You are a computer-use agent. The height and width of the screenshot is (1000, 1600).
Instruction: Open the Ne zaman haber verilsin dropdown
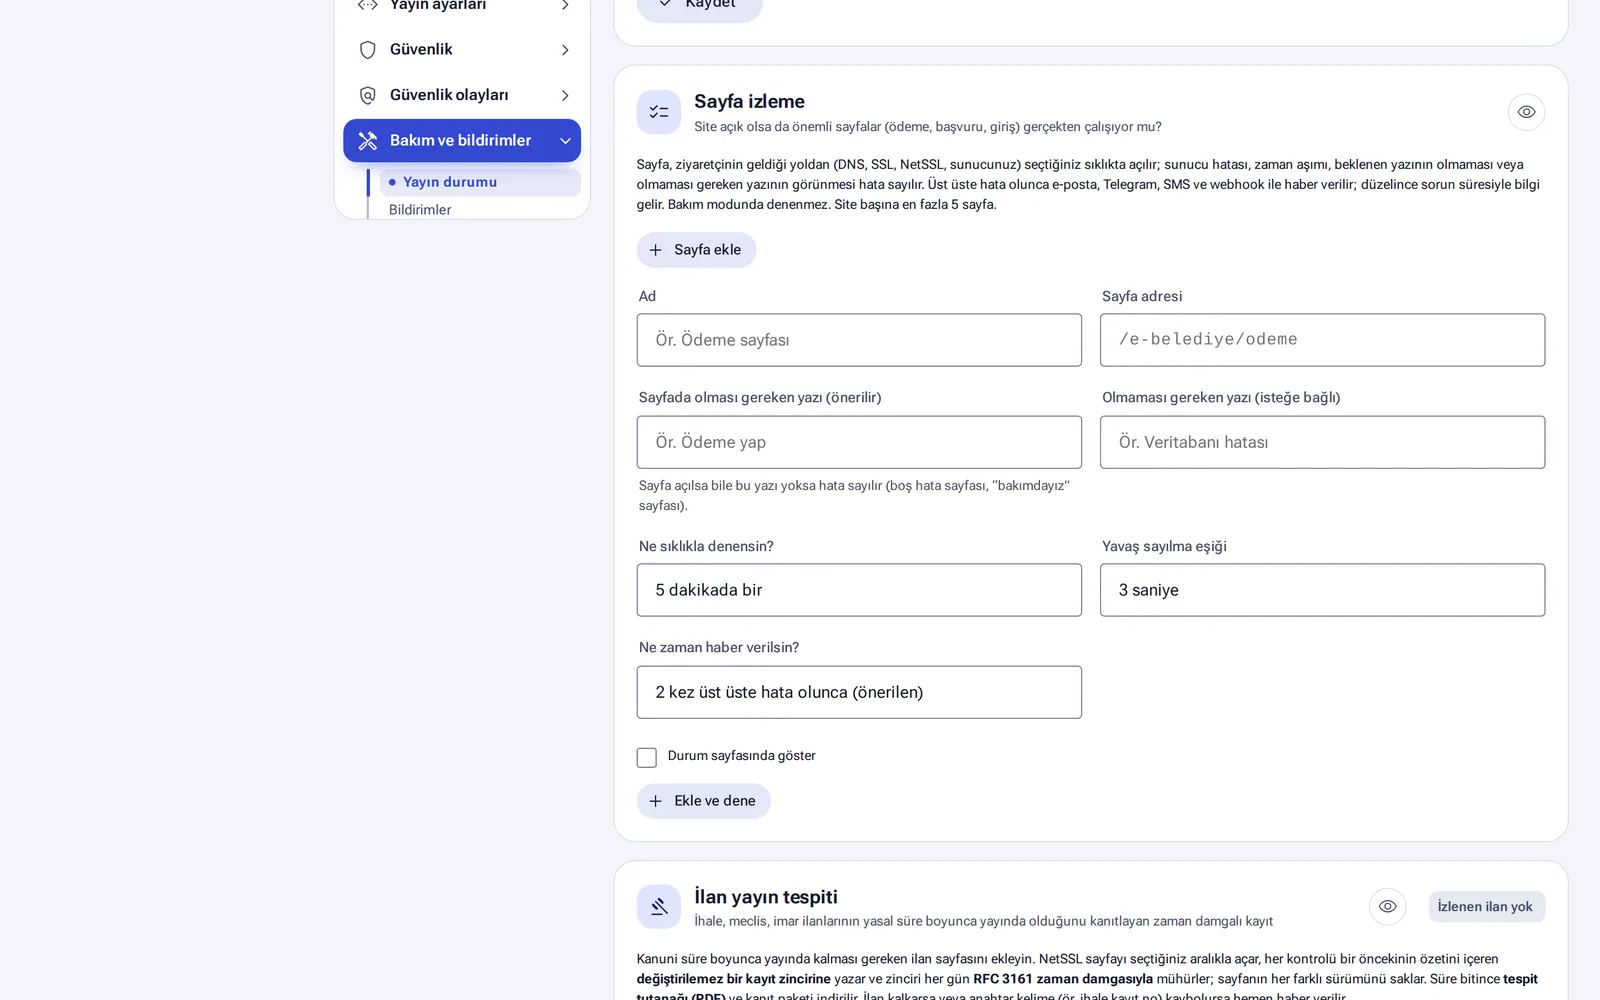point(859,692)
